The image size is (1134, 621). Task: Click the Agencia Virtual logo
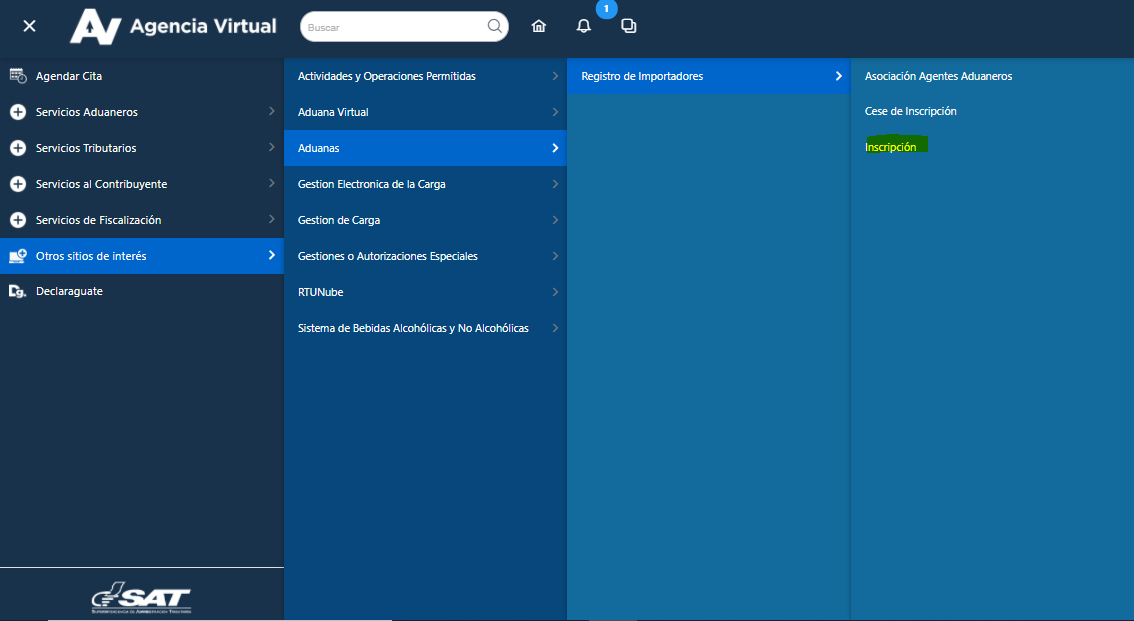(x=173, y=27)
